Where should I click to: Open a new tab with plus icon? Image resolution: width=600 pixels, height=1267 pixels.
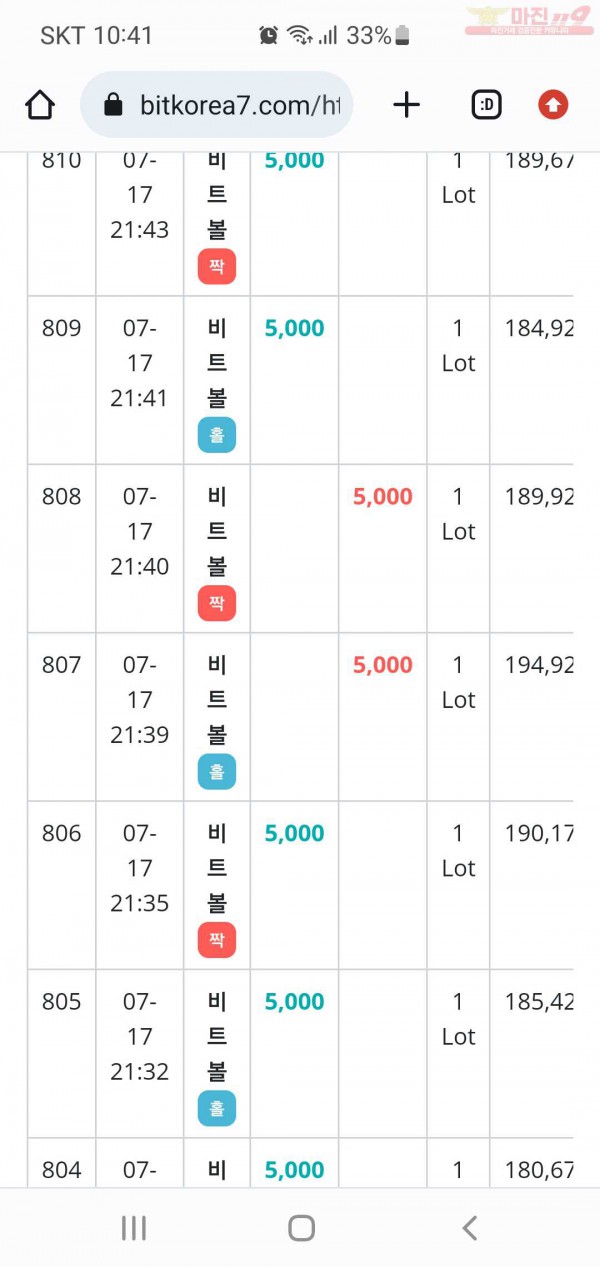(x=407, y=105)
